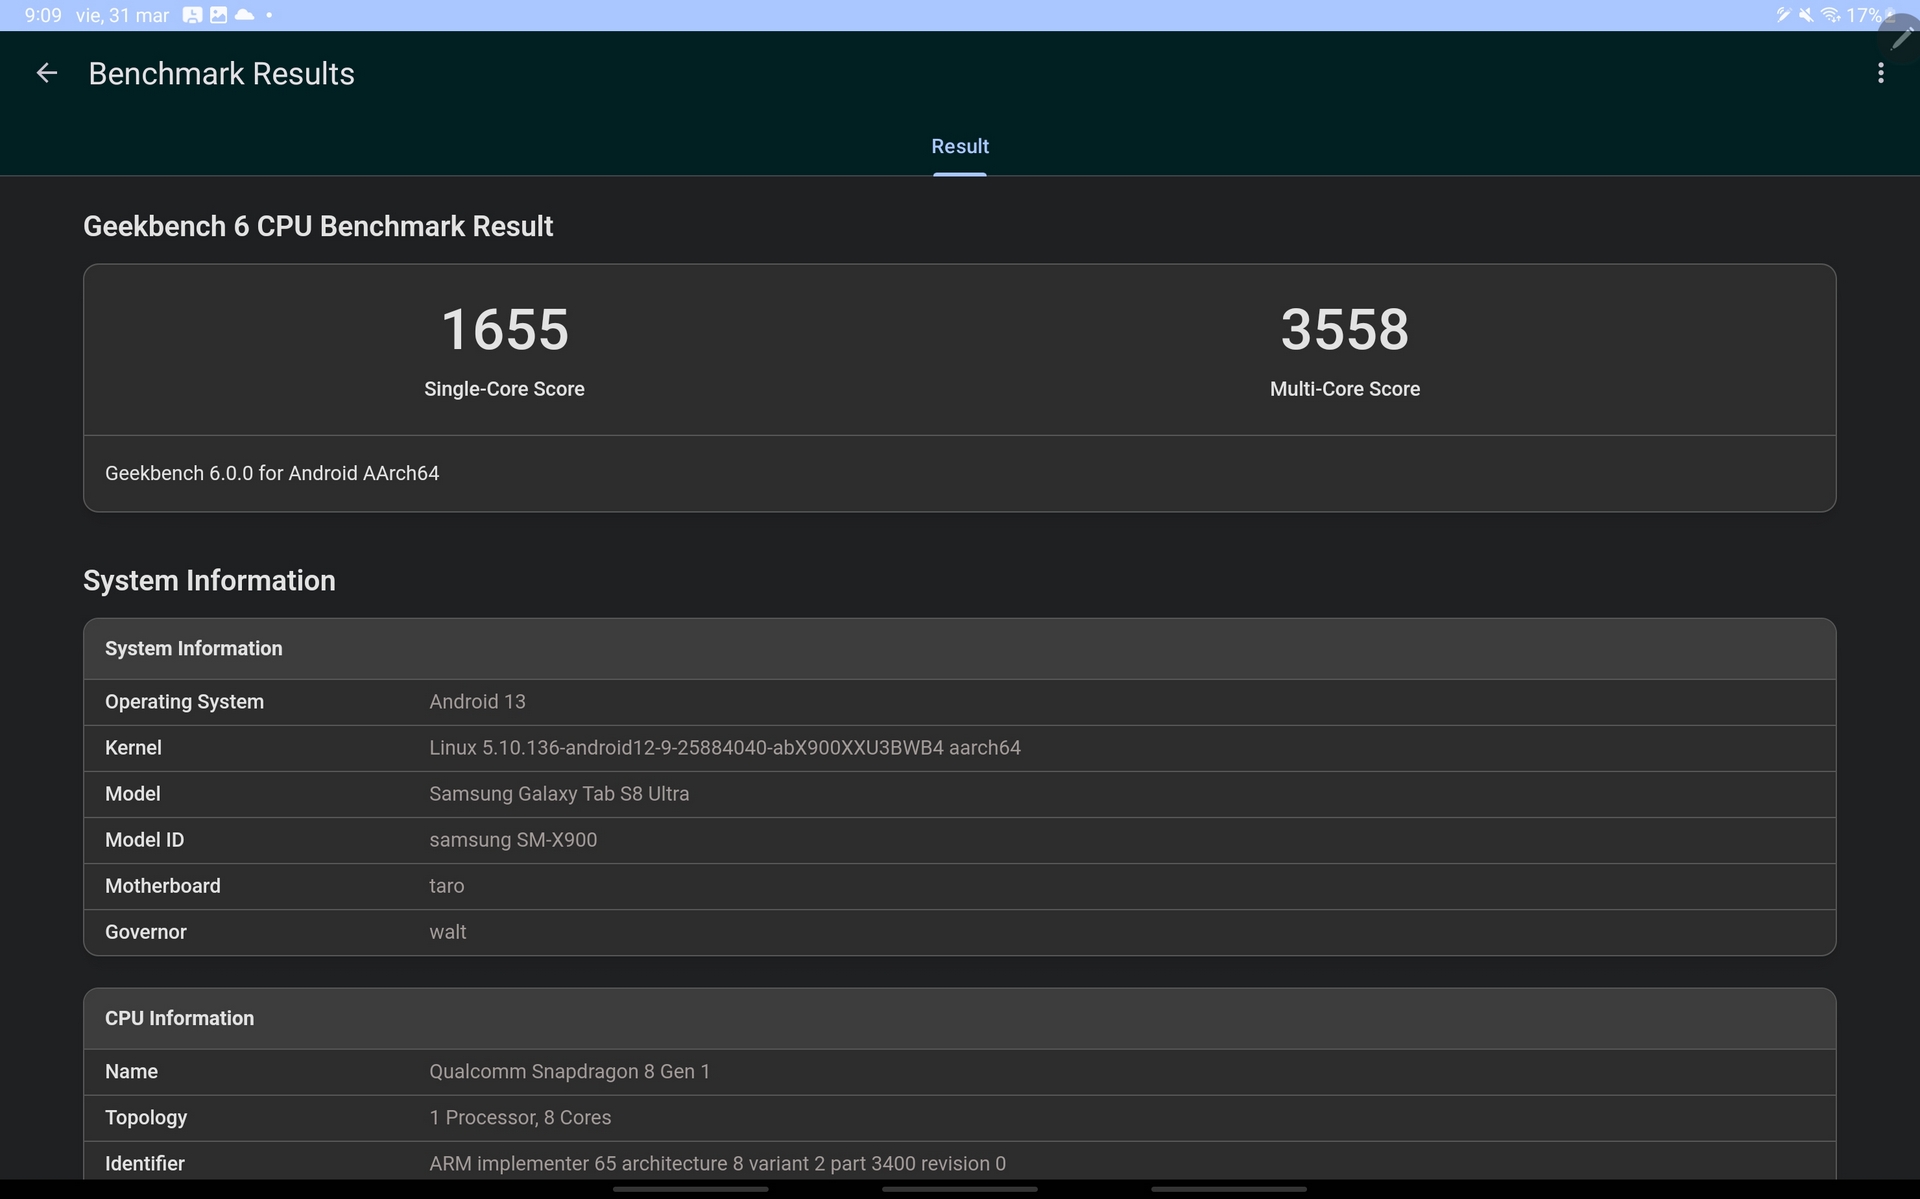This screenshot has width=1920, height=1199.
Task: Tap the pencil edit icon in corner
Action: pos(1901,37)
